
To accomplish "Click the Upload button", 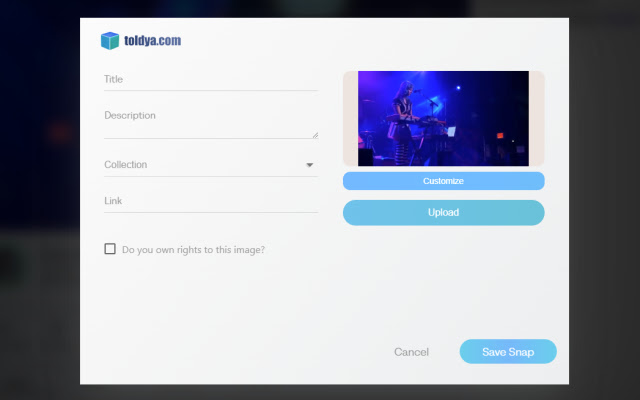I will tap(443, 213).
